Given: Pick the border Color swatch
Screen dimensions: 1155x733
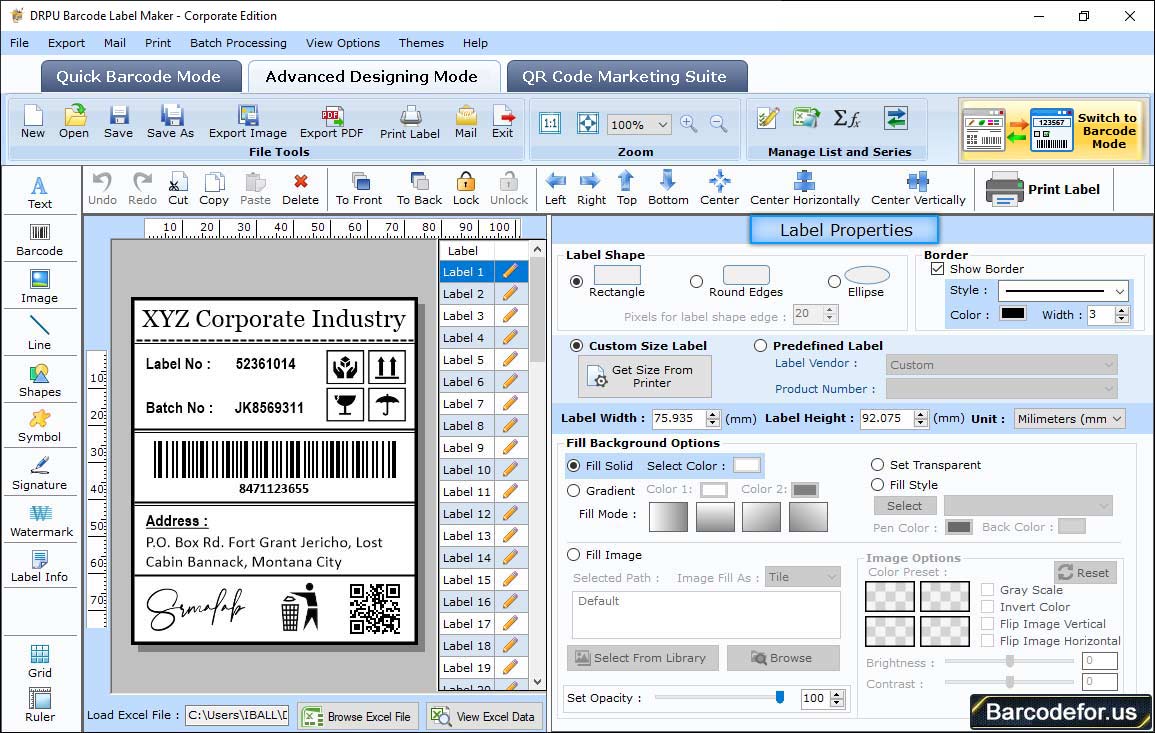Looking at the screenshot, I should 1012,314.
